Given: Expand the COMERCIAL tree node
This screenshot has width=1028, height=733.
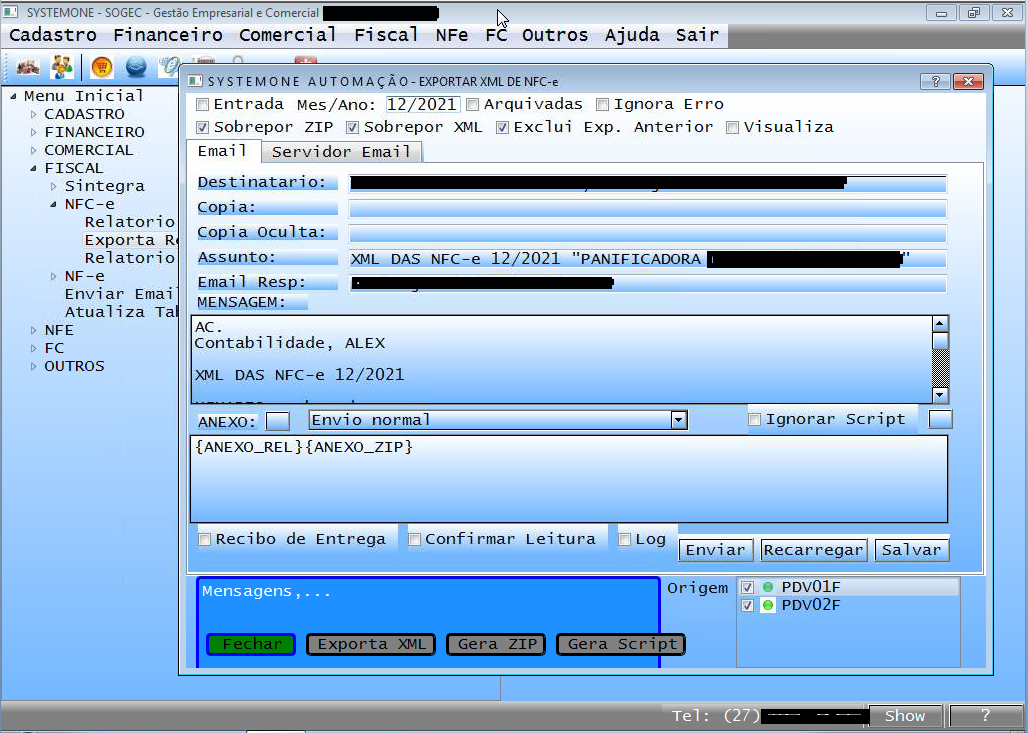Looking at the screenshot, I should click(33, 150).
